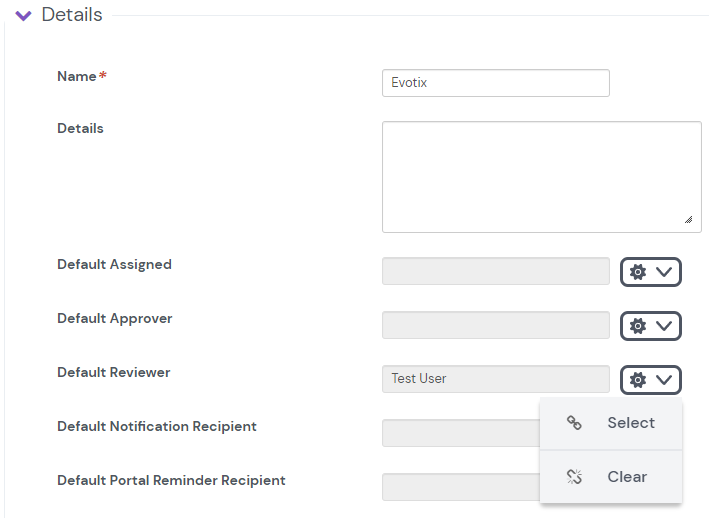Click inside the Details text area
This screenshot has width=709, height=518.
tap(541, 177)
